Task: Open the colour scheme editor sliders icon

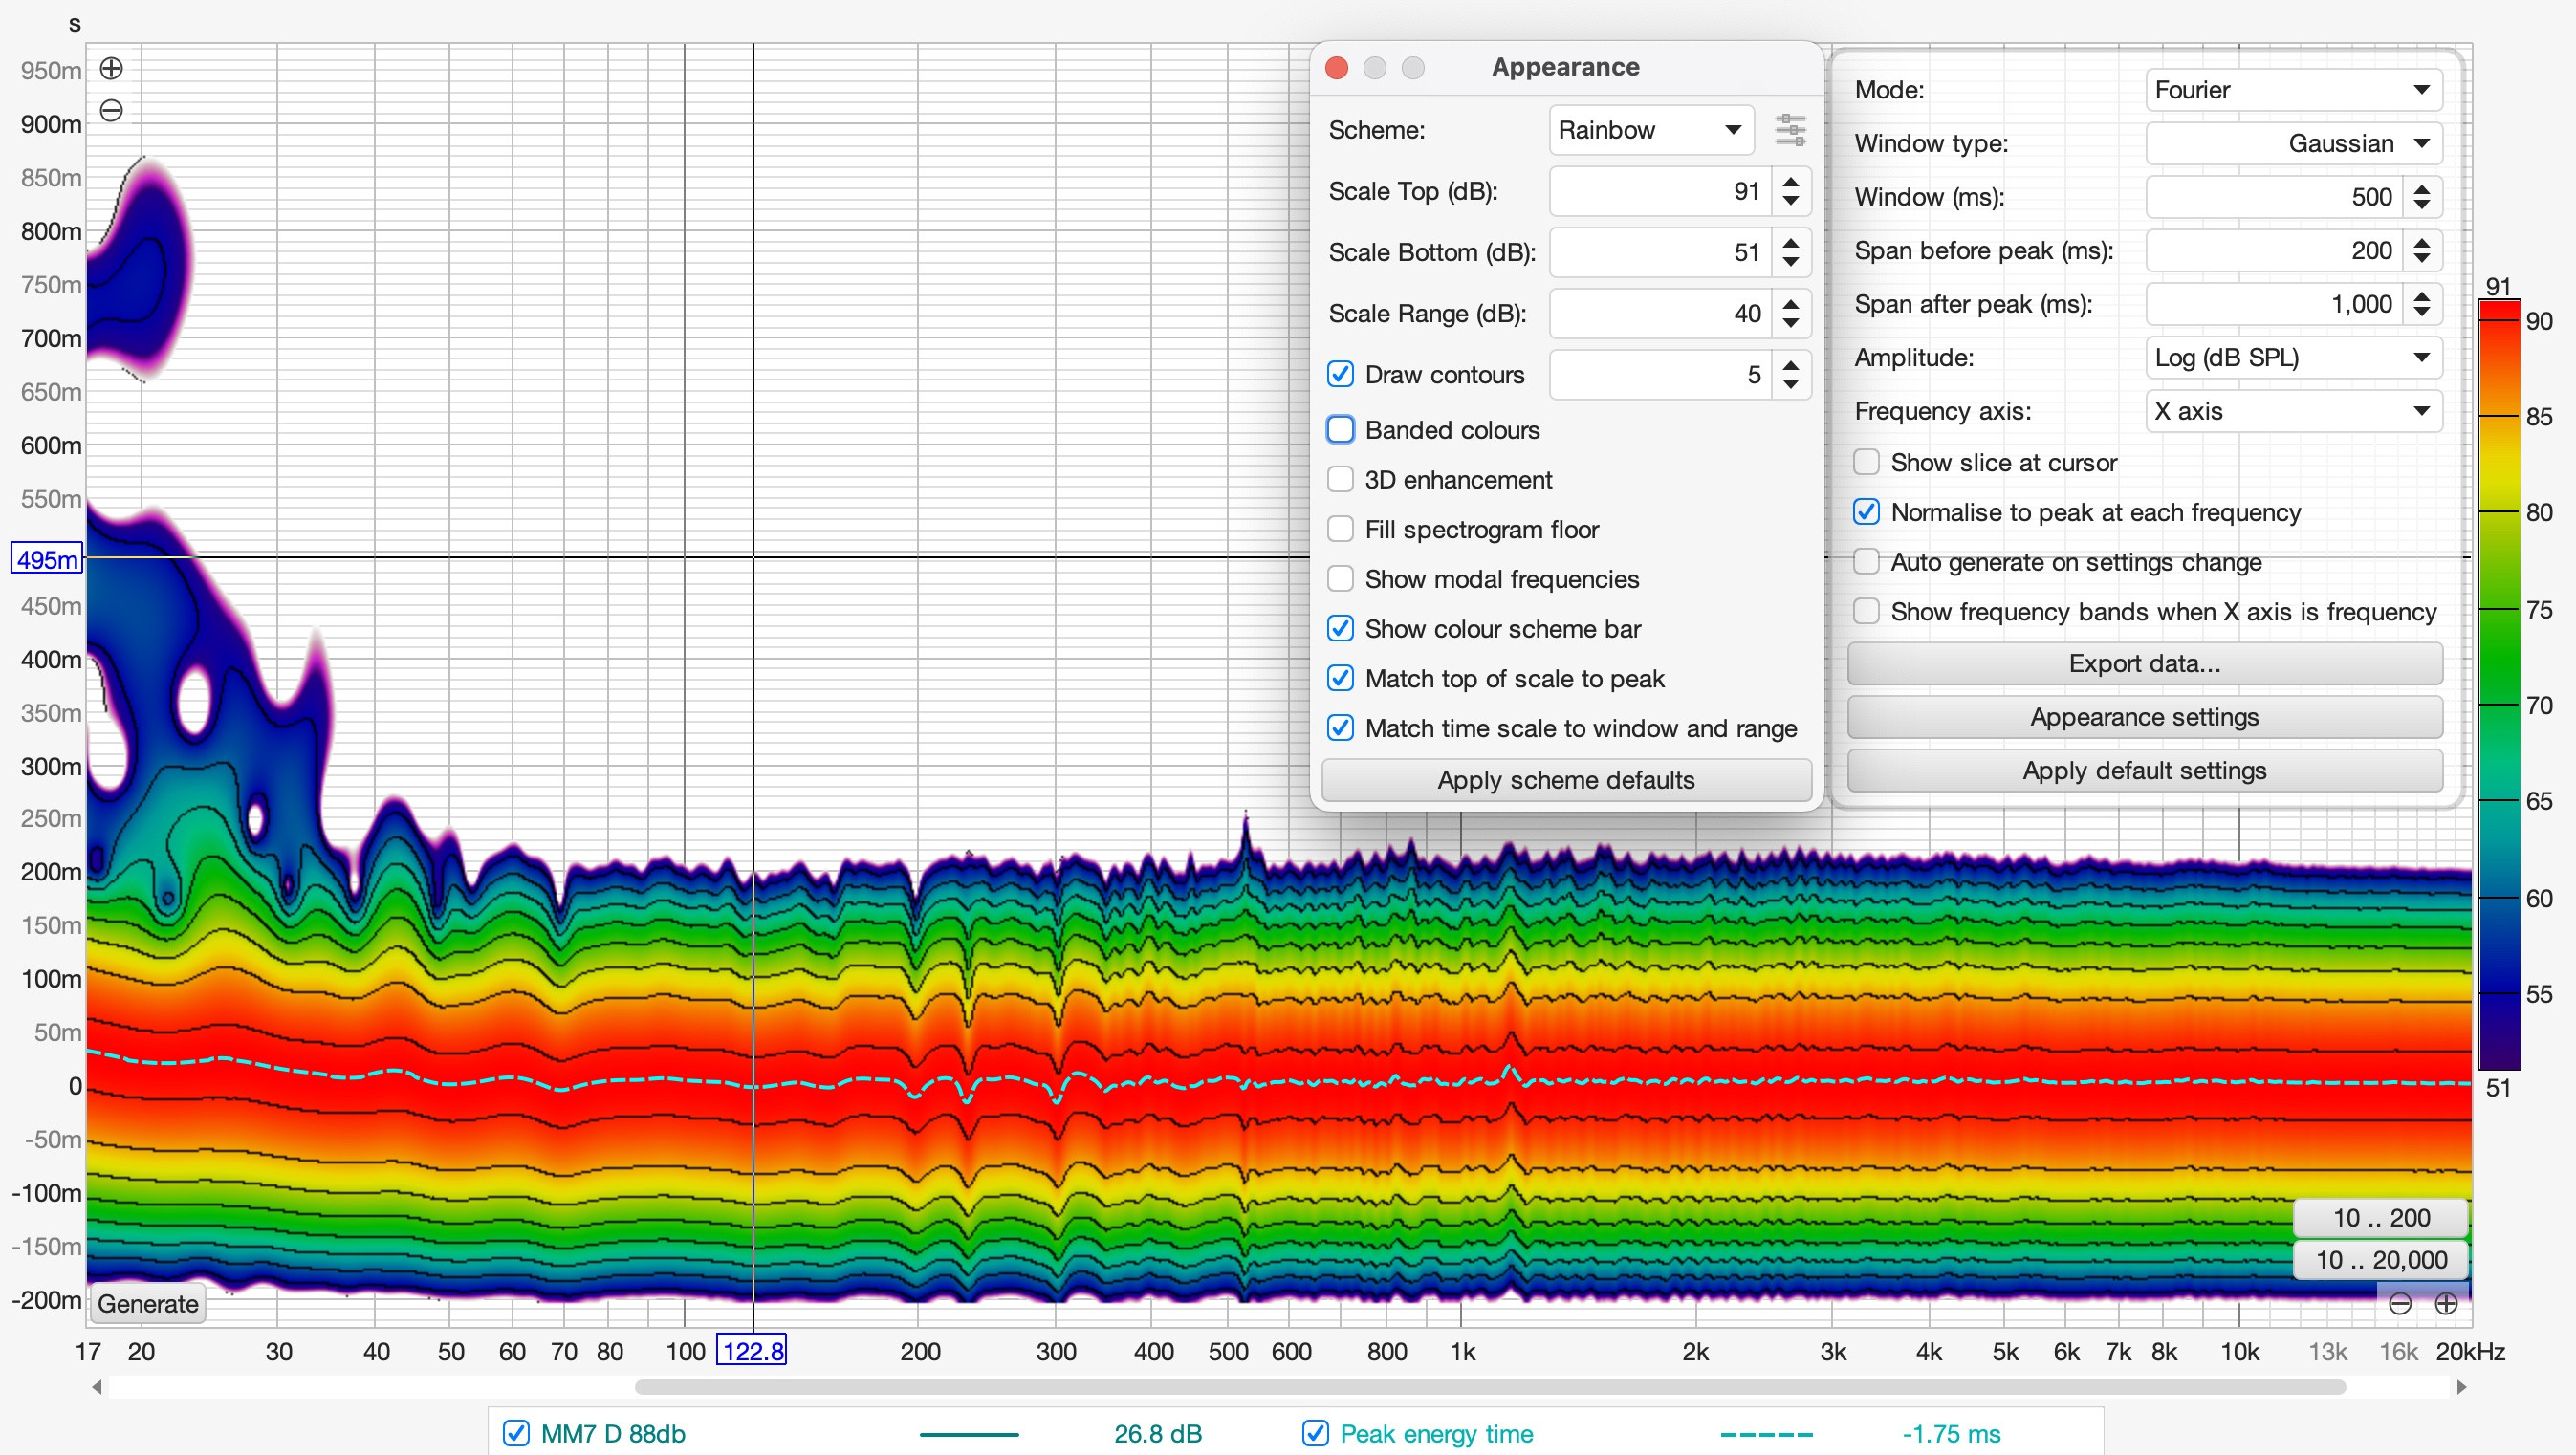Action: [1790, 130]
